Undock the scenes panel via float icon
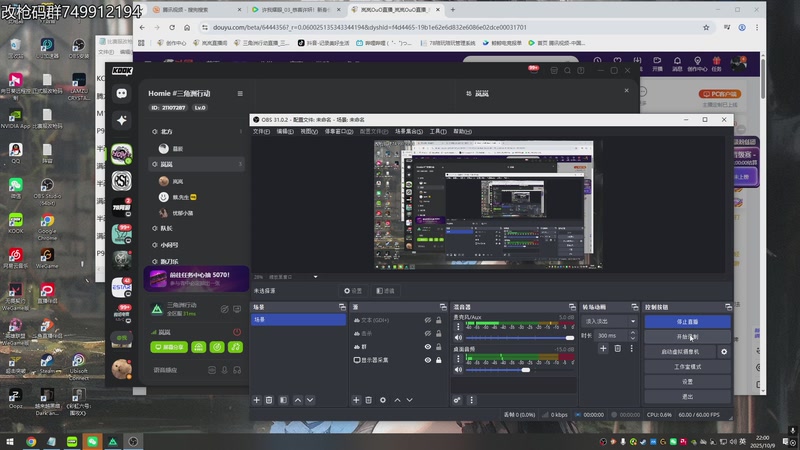800x450 pixels. point(342,307)
